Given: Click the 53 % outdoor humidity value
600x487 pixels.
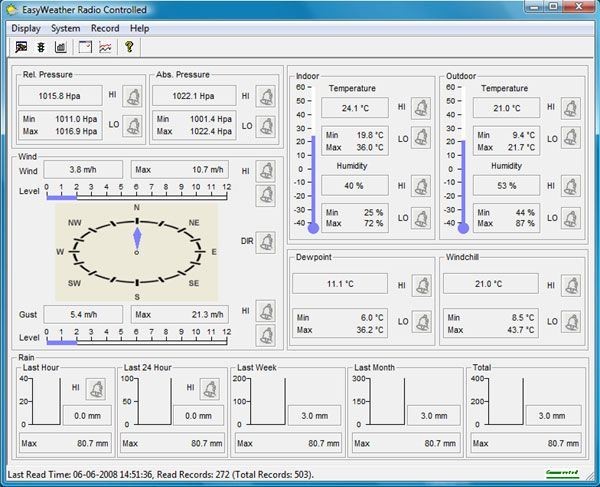Looking at the screenshot, I should point(506,186).
